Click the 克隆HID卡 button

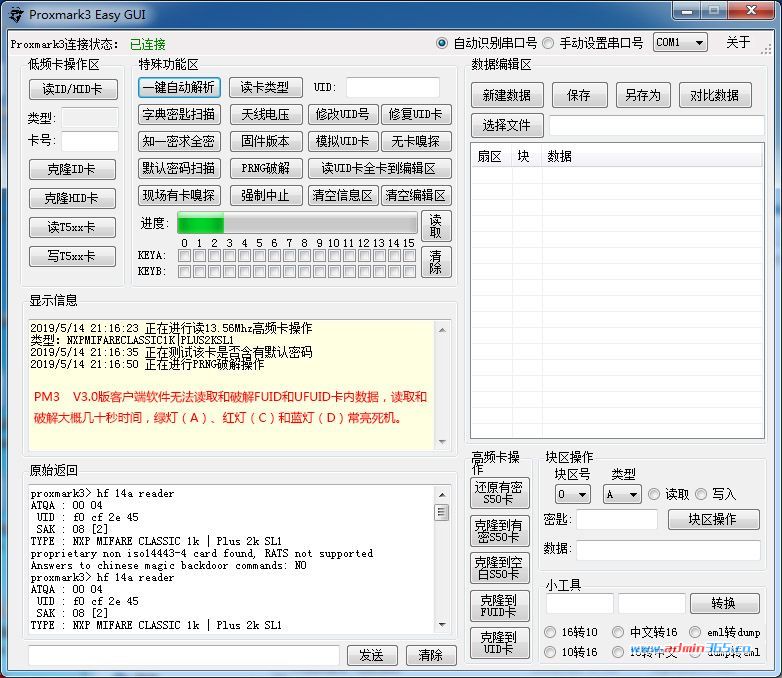pos(72,198)
